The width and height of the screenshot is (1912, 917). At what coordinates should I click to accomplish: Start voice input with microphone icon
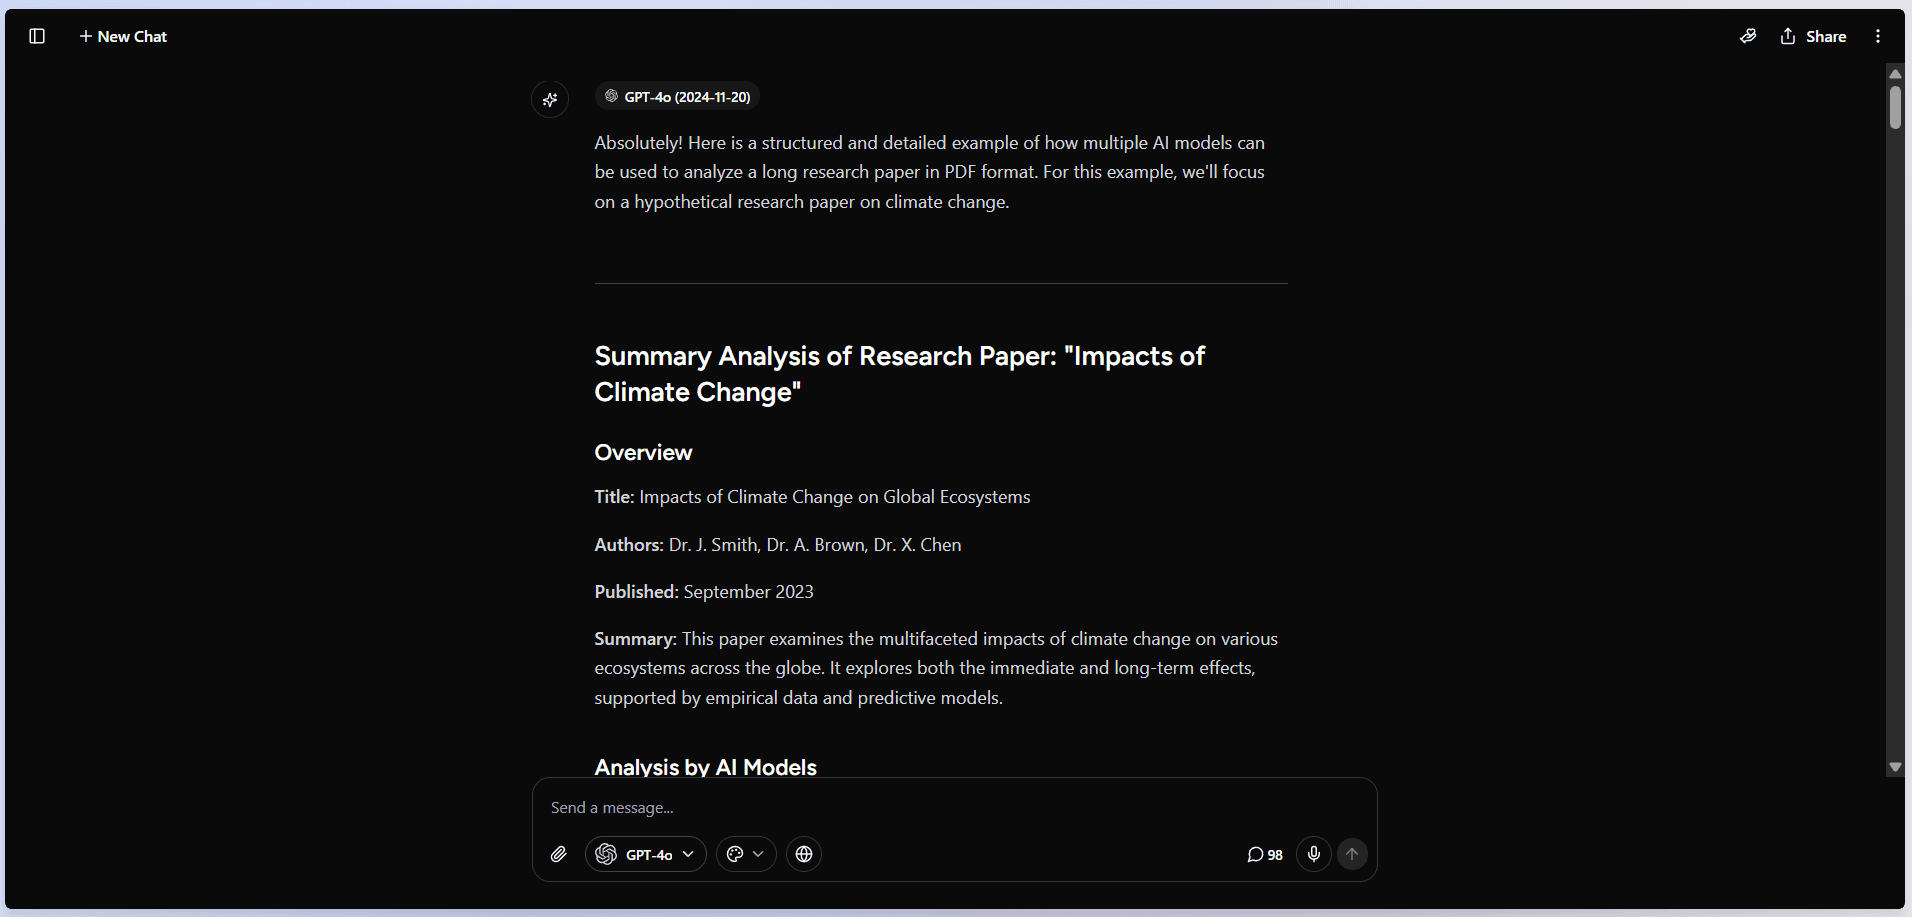coord(1314,854)
